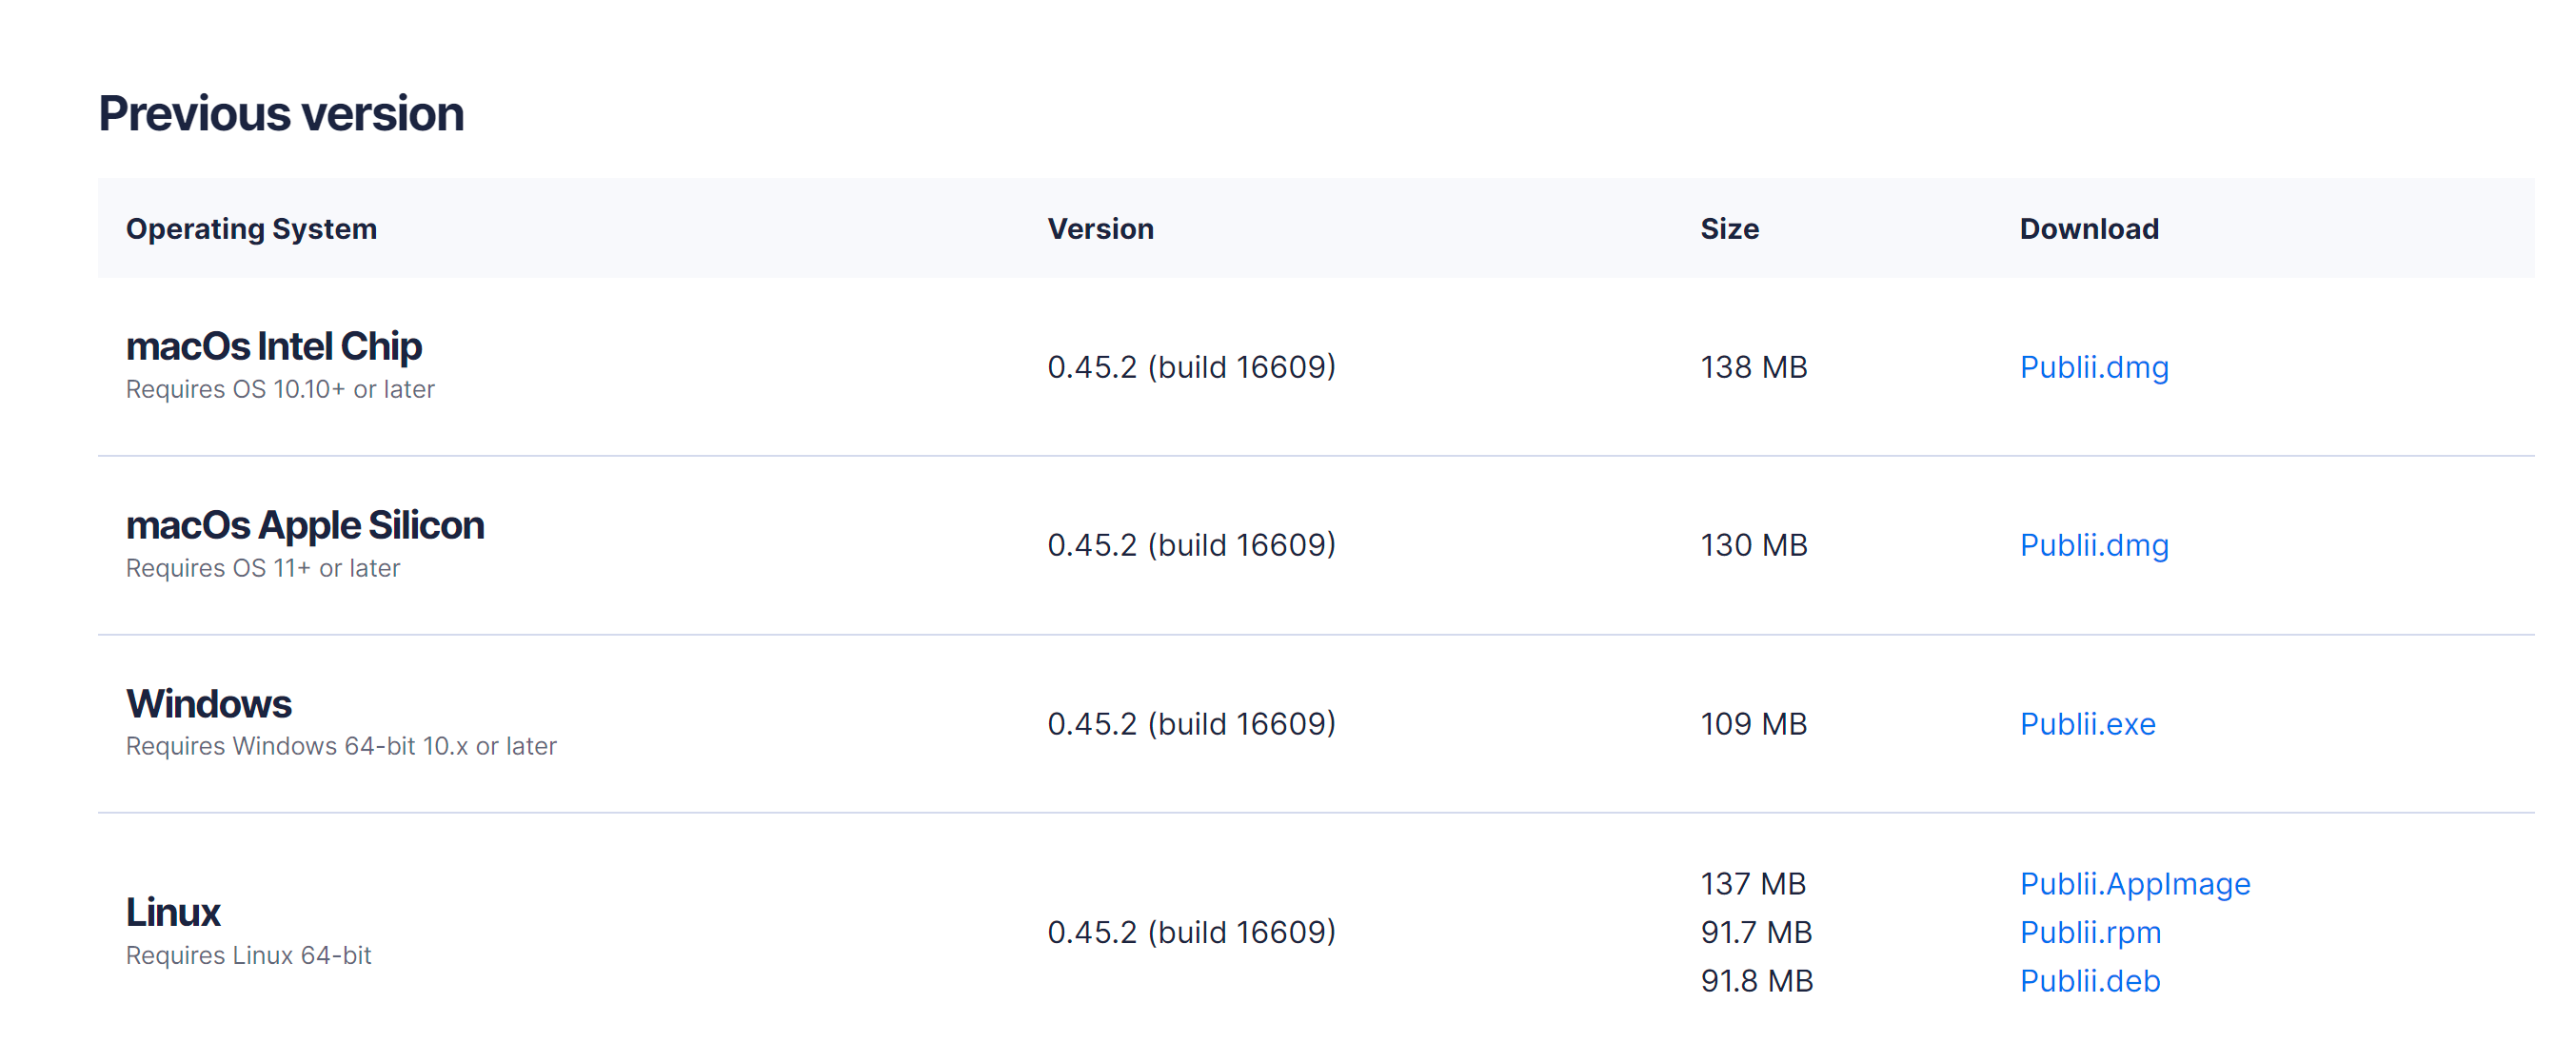
Task: Click the 109 MB size value
Action: 1753,723
